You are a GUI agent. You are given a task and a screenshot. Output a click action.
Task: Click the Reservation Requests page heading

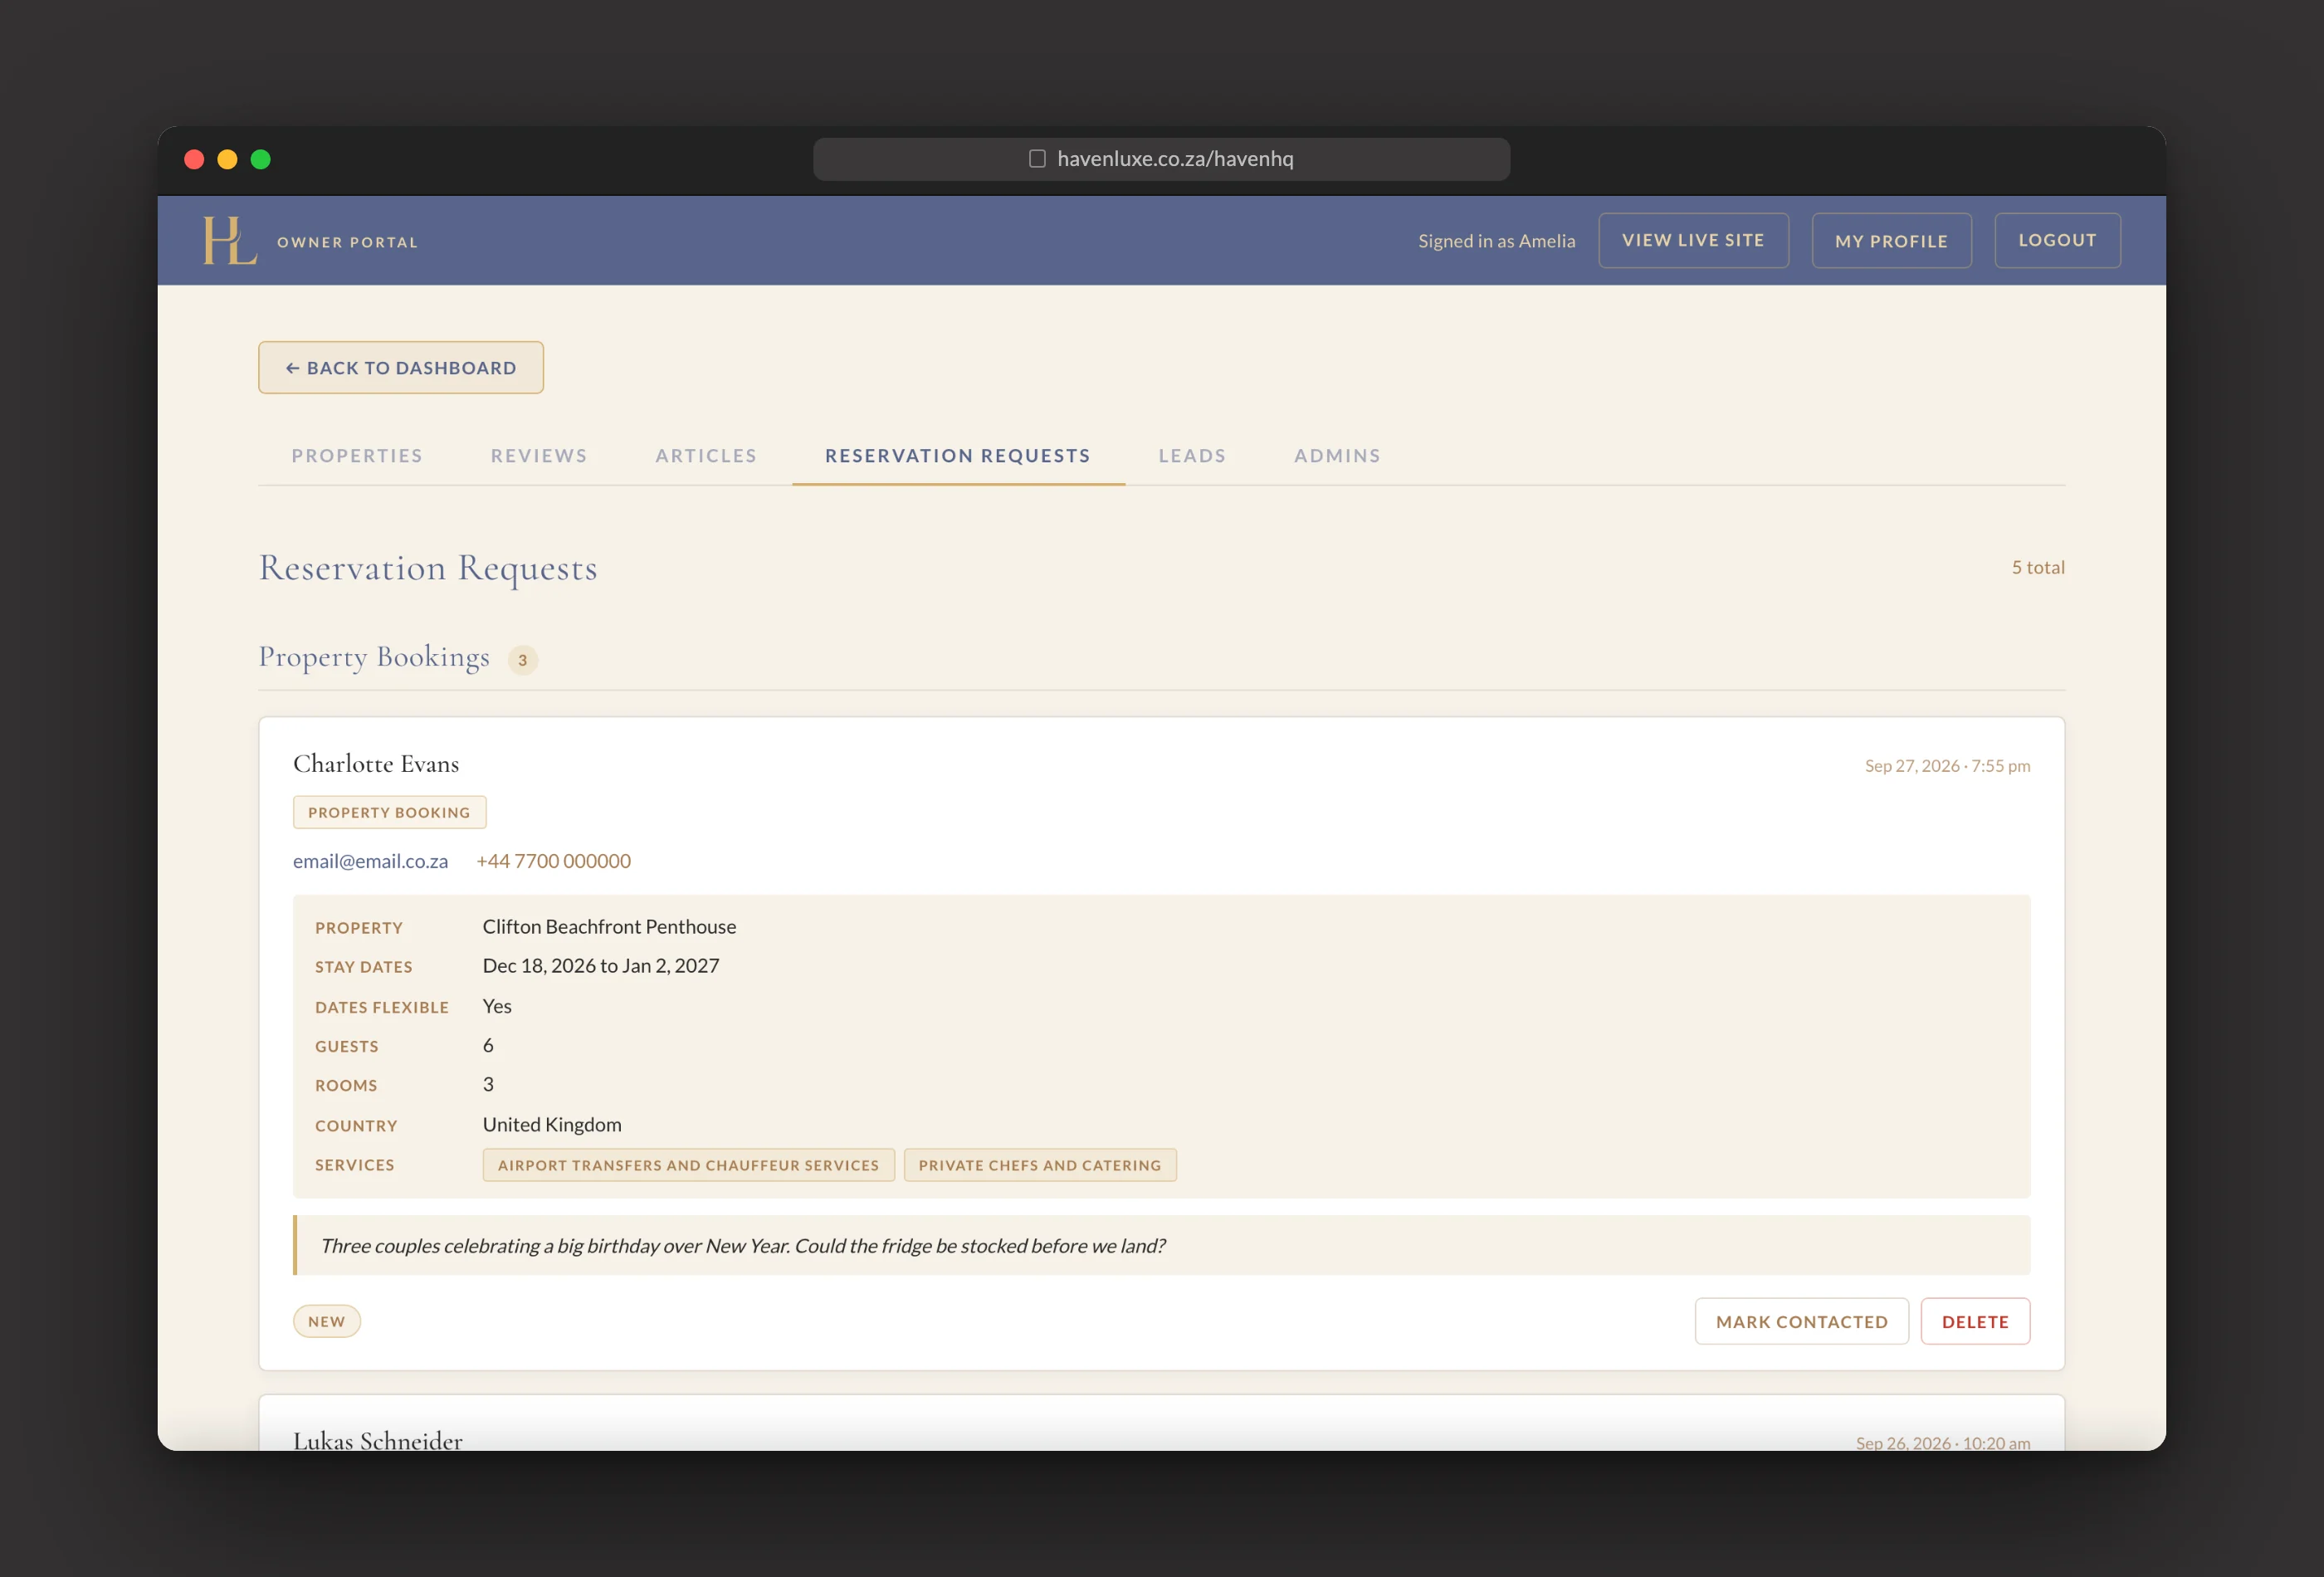(428, 568)
